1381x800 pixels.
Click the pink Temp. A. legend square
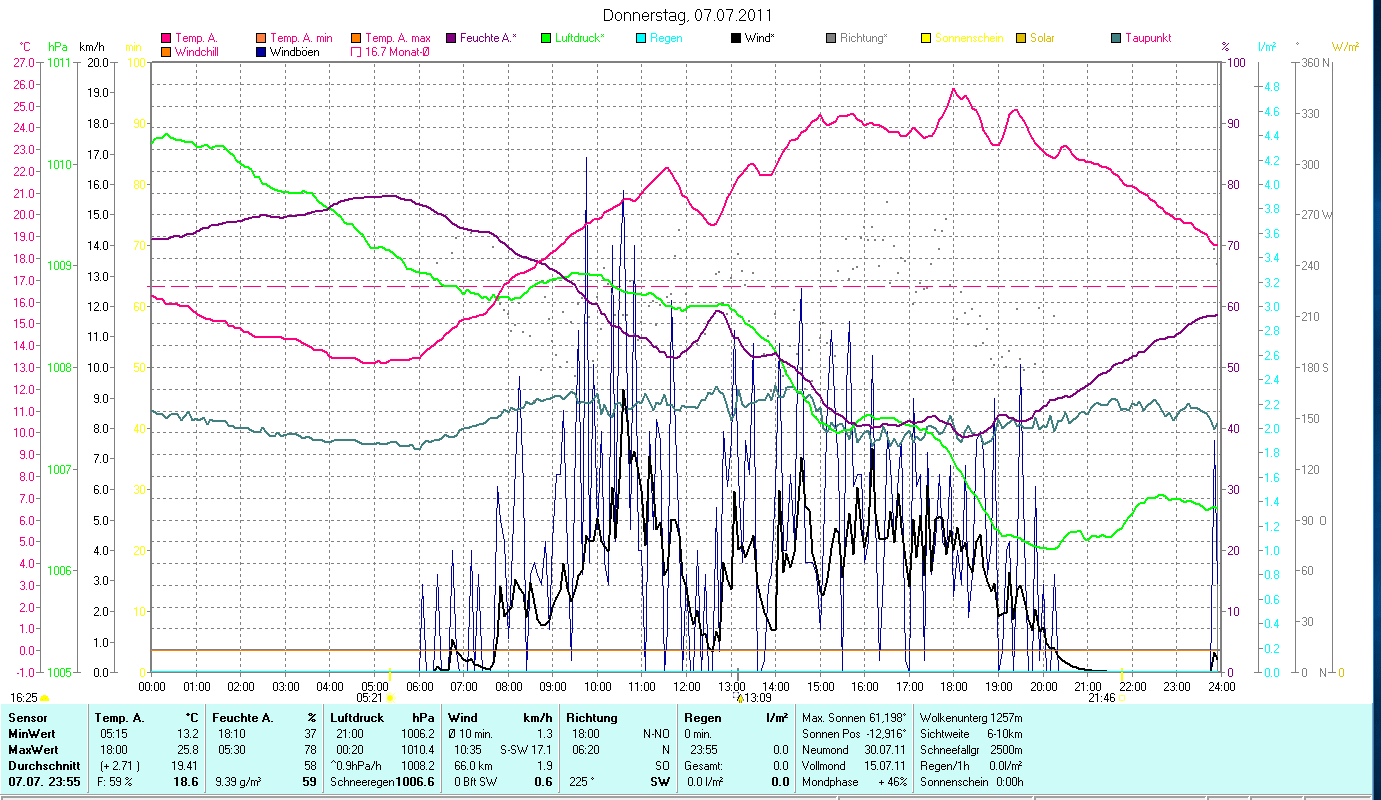[166, 38]
